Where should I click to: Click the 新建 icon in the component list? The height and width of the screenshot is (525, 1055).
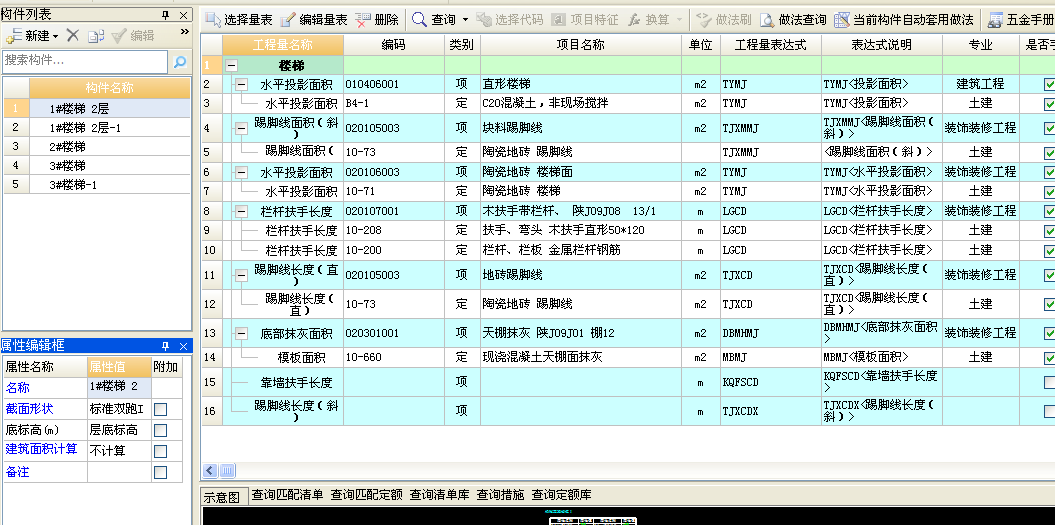click(x=13, y=36)
